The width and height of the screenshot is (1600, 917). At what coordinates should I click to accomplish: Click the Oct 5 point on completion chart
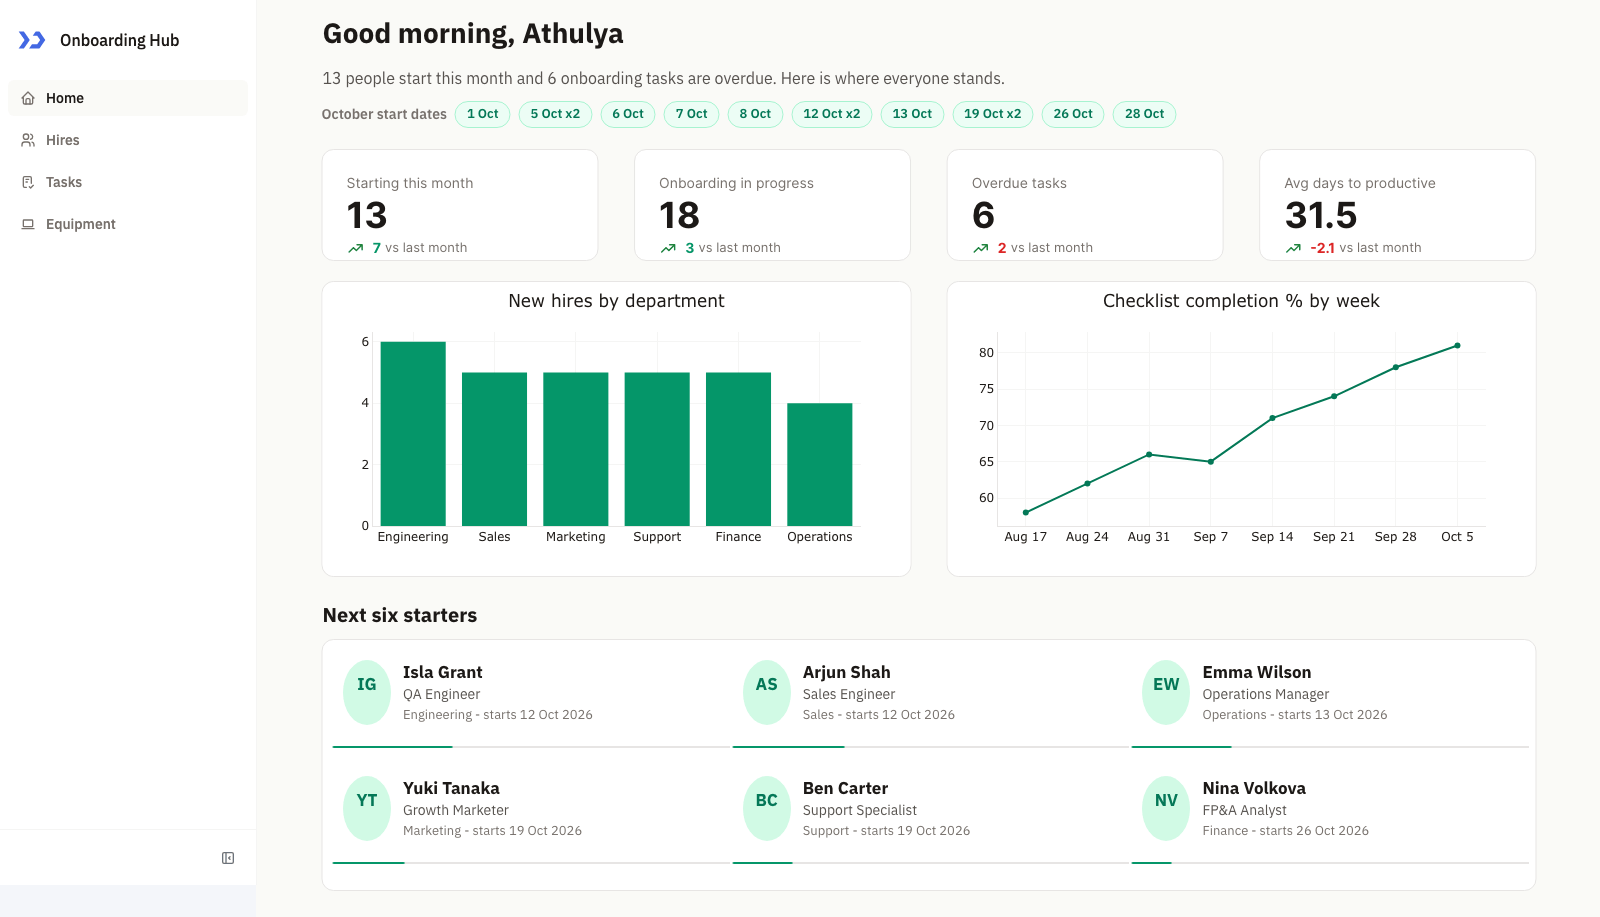coord(1457,346)
